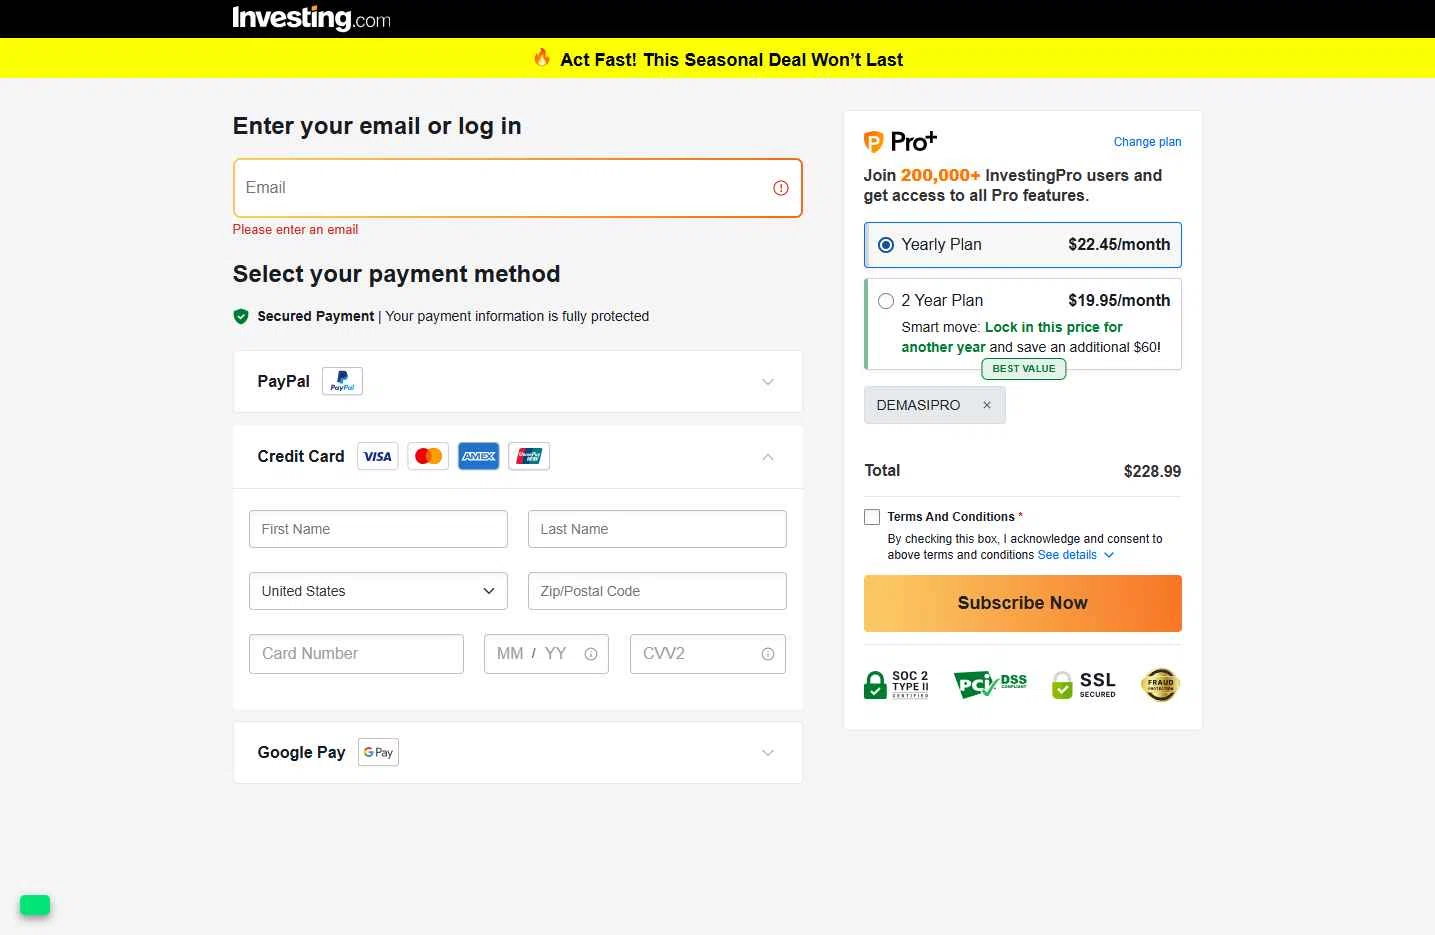This screenshot has width=1435, height=935.
Task: Click the UnionPay card icon
Action: click(529, 456)
